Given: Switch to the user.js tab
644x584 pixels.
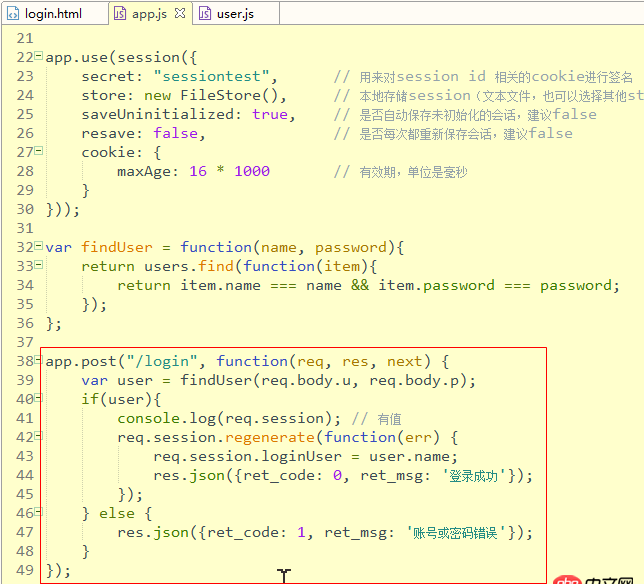Looking at the screenshot, I should pos(236,14).
